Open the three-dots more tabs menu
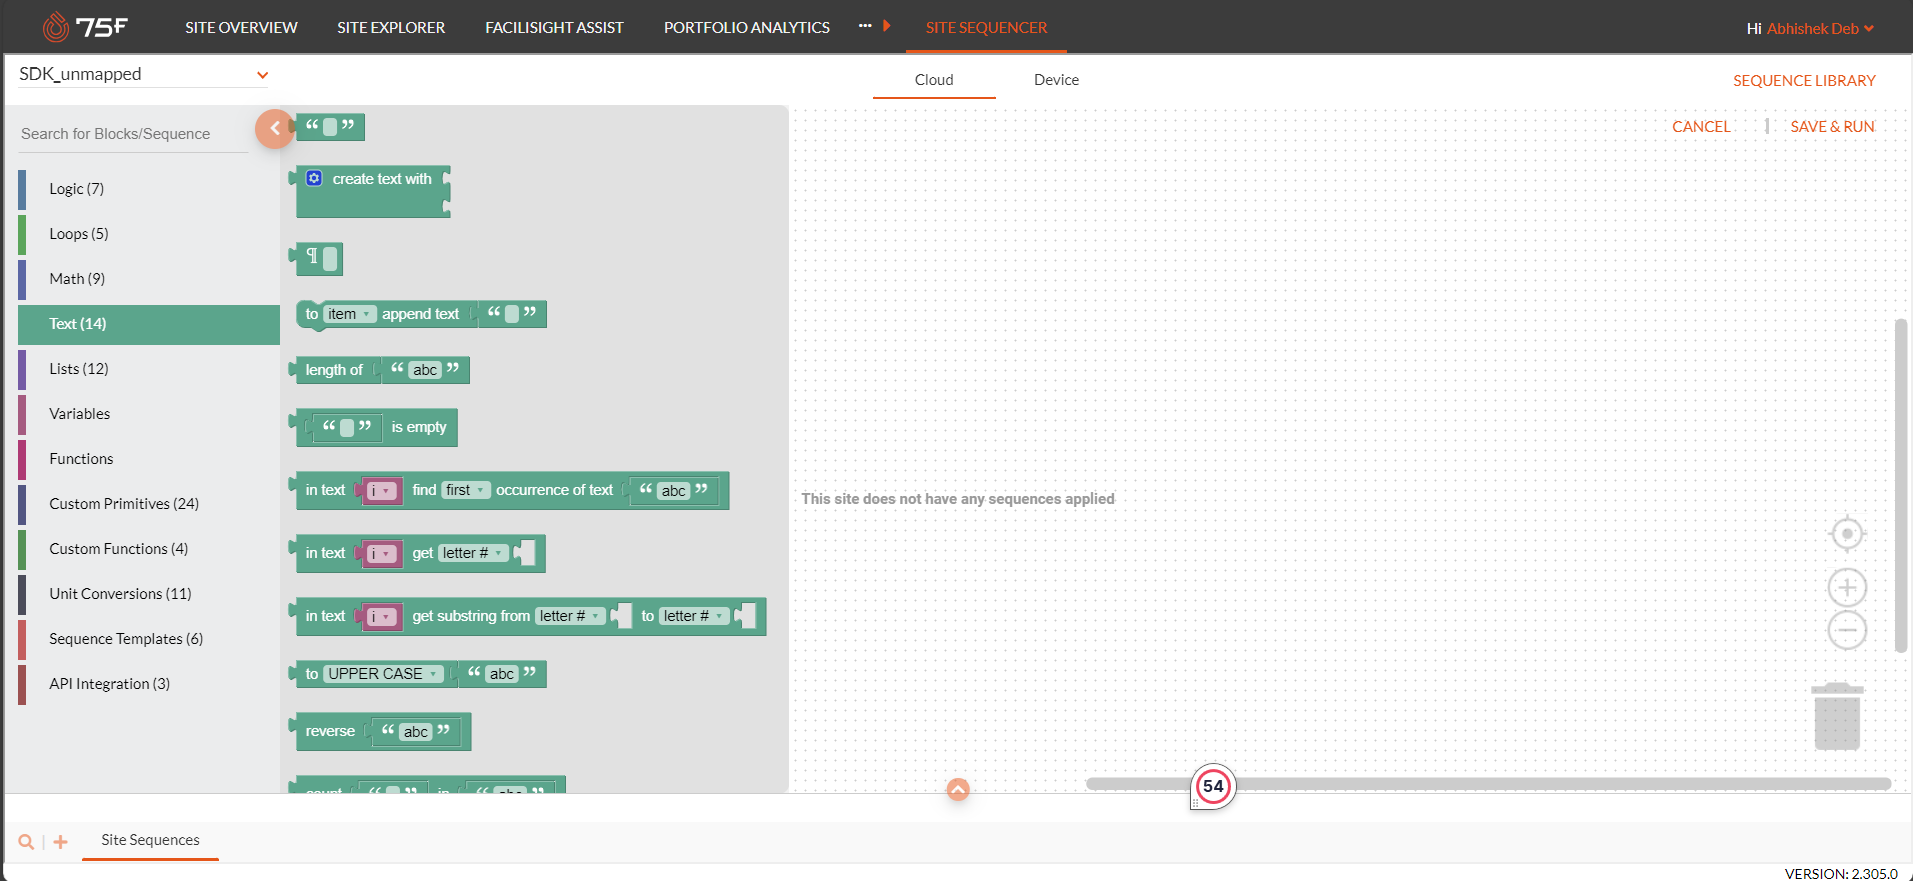Viewport: 1913px width, 881px height. (865, 26)
